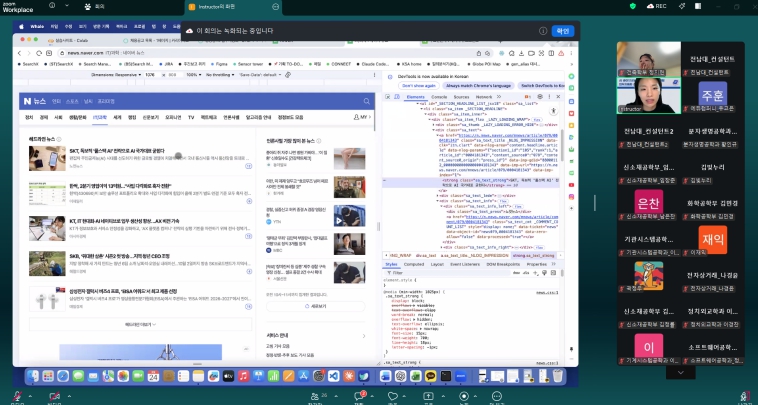
Task: Open Zoom chat panel
Action: click(x=359, y=397)
